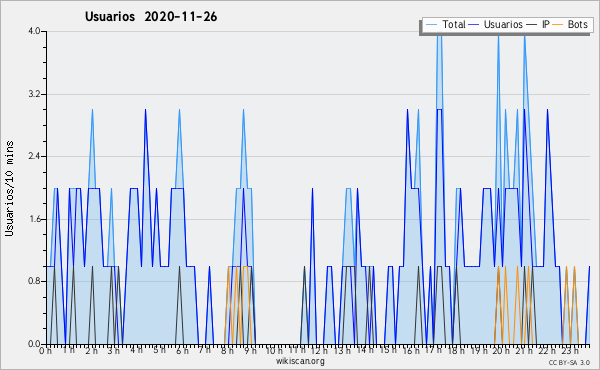Click the '12 h' x-axis label
Image resolution: width=600 pixels, height=370 pixels.
(319, 351)
